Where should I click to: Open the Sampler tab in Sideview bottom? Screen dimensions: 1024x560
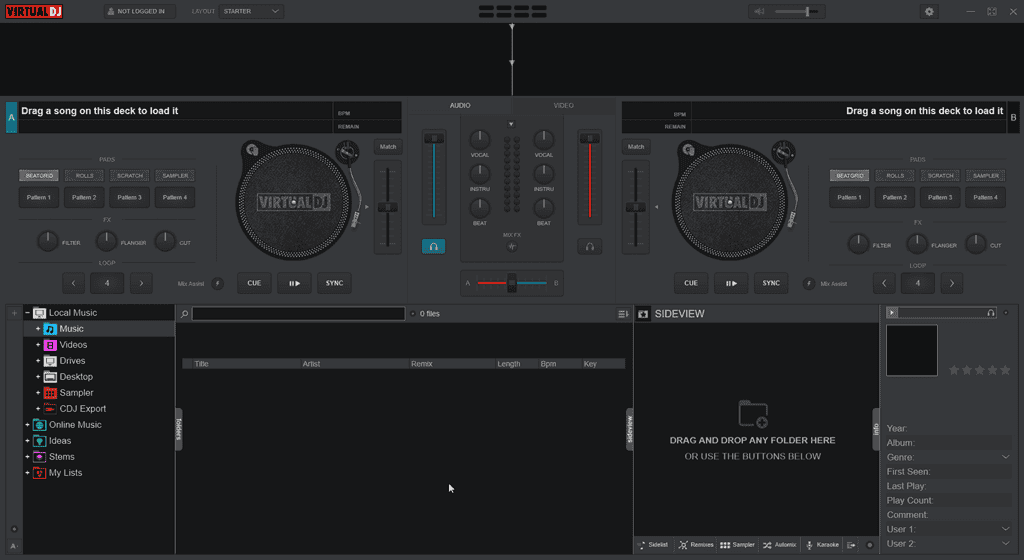737,545
